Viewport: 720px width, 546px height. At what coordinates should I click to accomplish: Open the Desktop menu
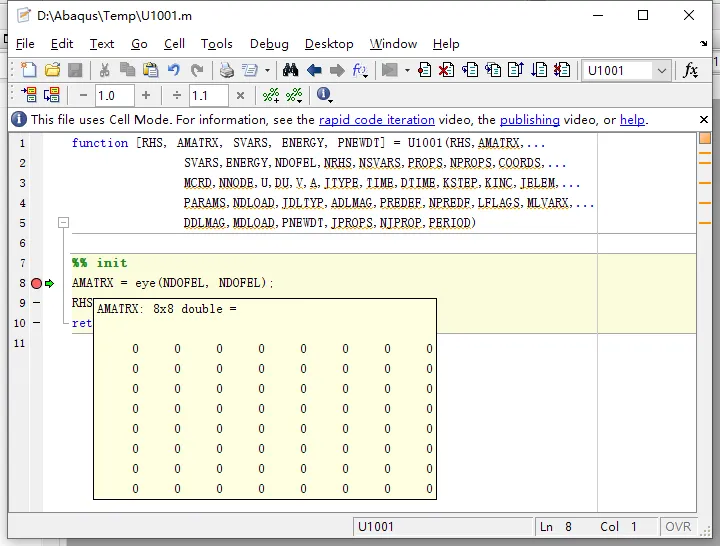pos(329,44)
